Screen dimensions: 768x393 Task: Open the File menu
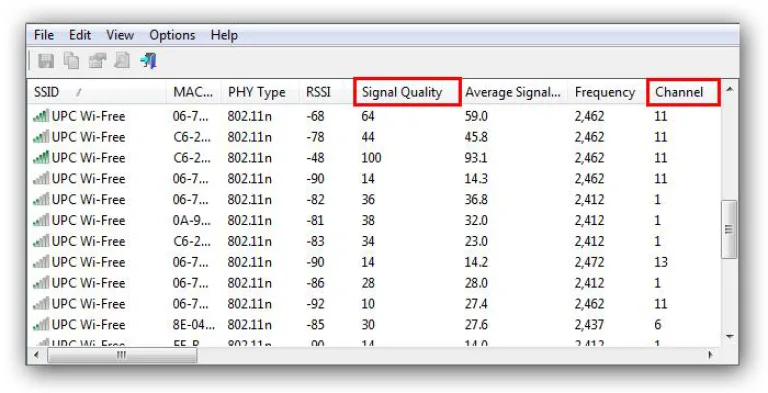[44, 35]
